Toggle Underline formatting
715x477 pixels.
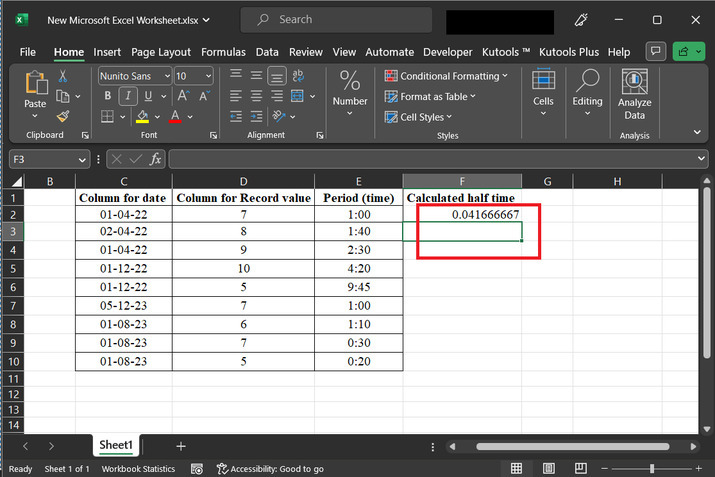149,96
